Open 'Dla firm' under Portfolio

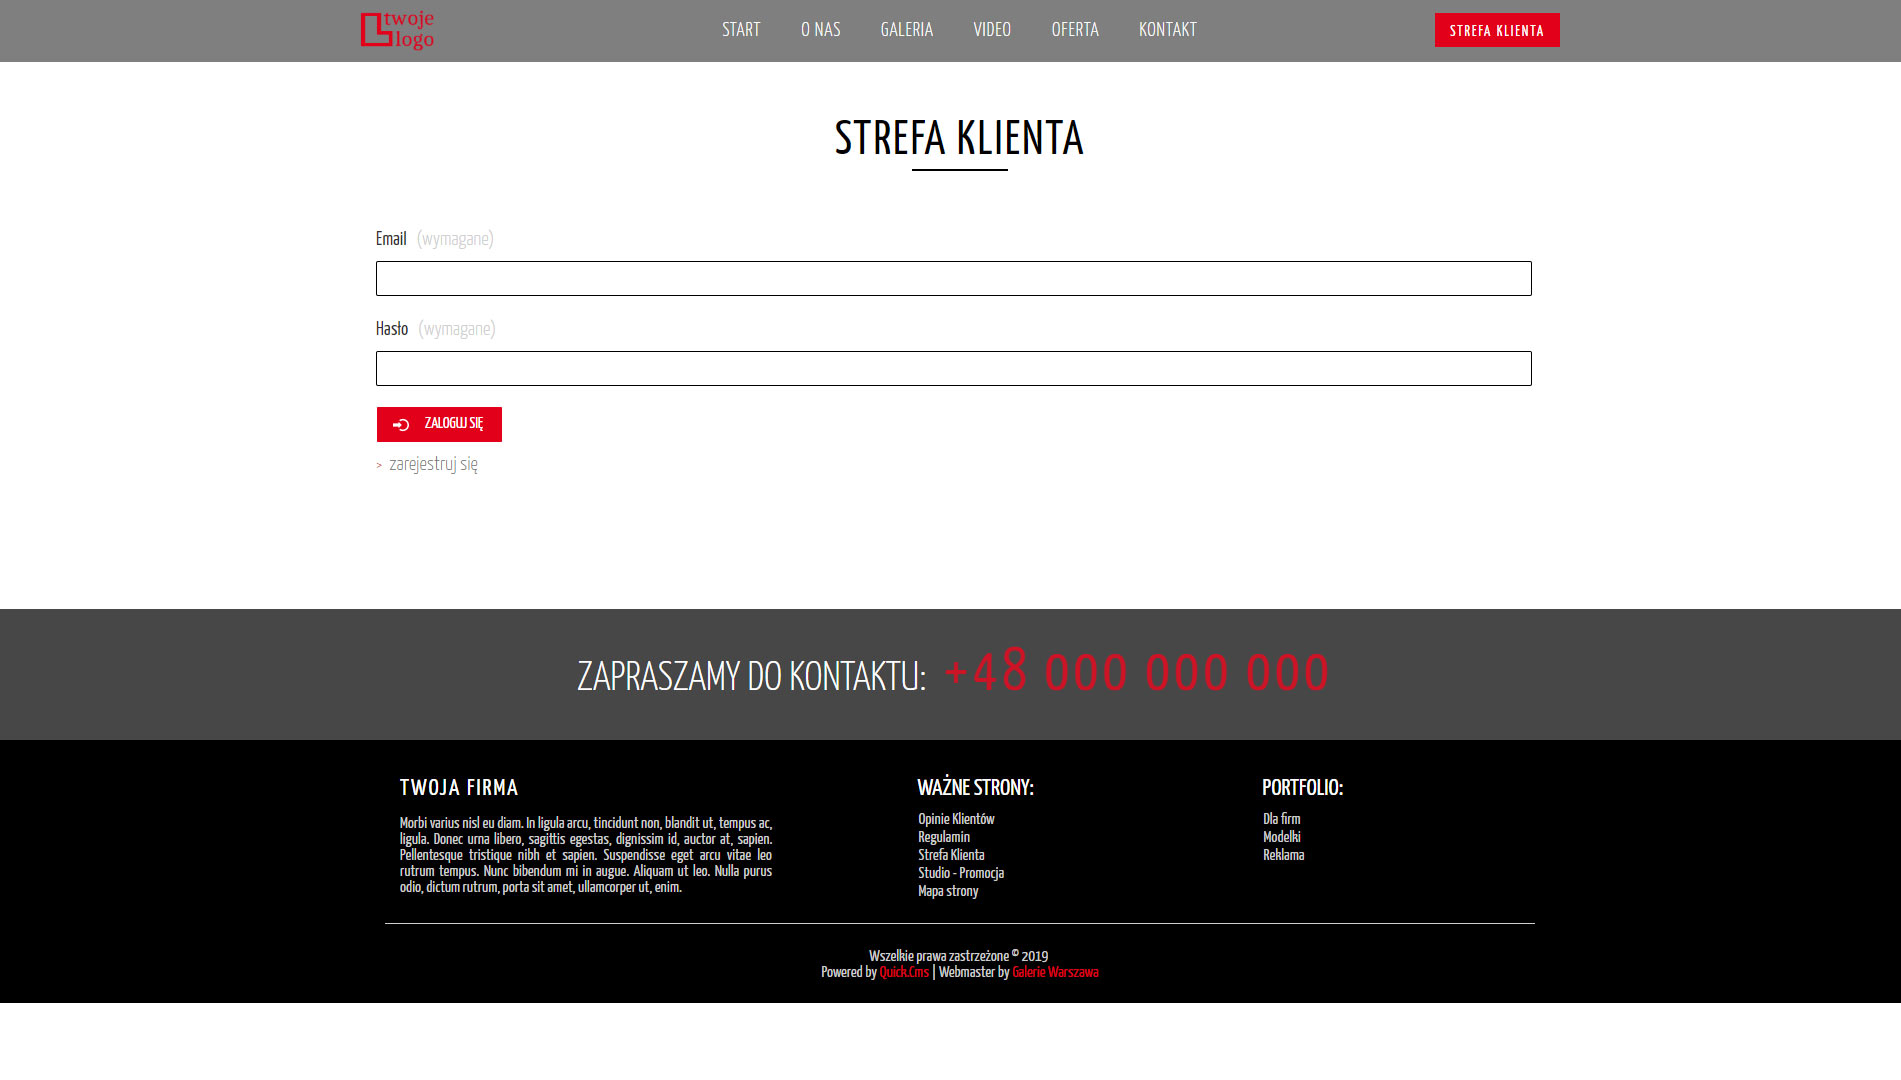pos(1281,819)
